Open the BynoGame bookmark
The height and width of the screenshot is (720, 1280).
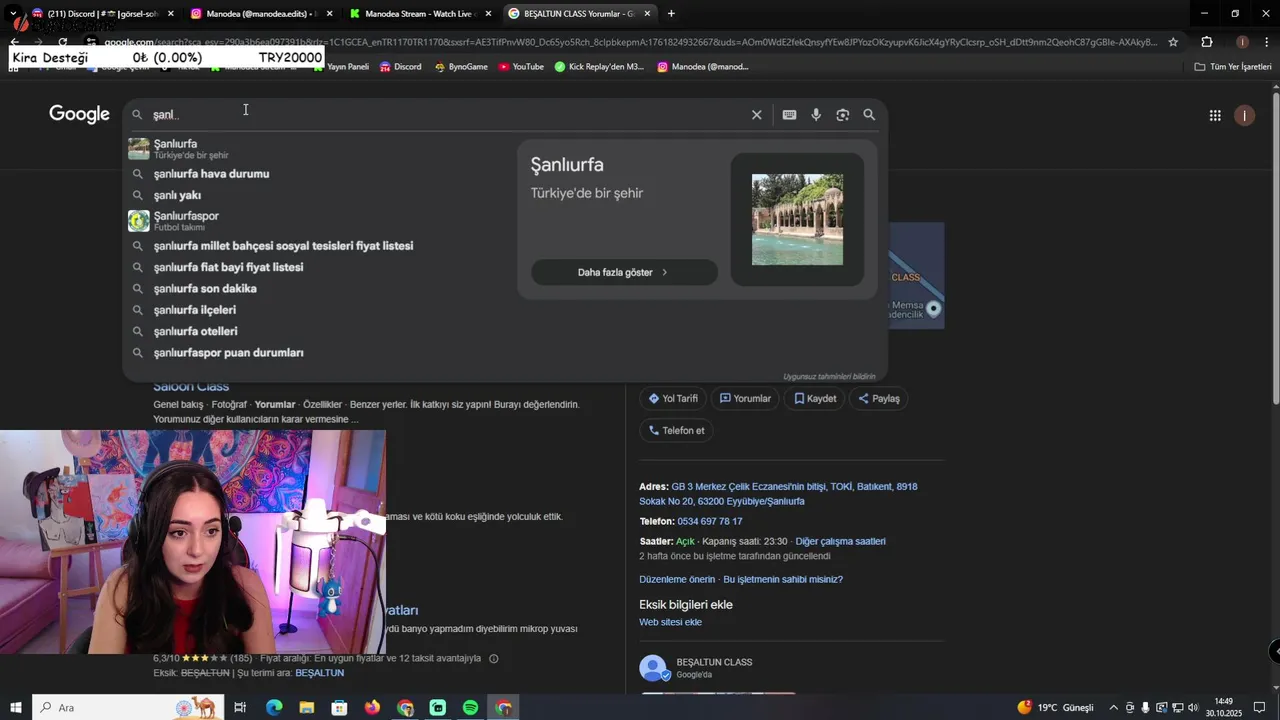(x=460, y=67)
